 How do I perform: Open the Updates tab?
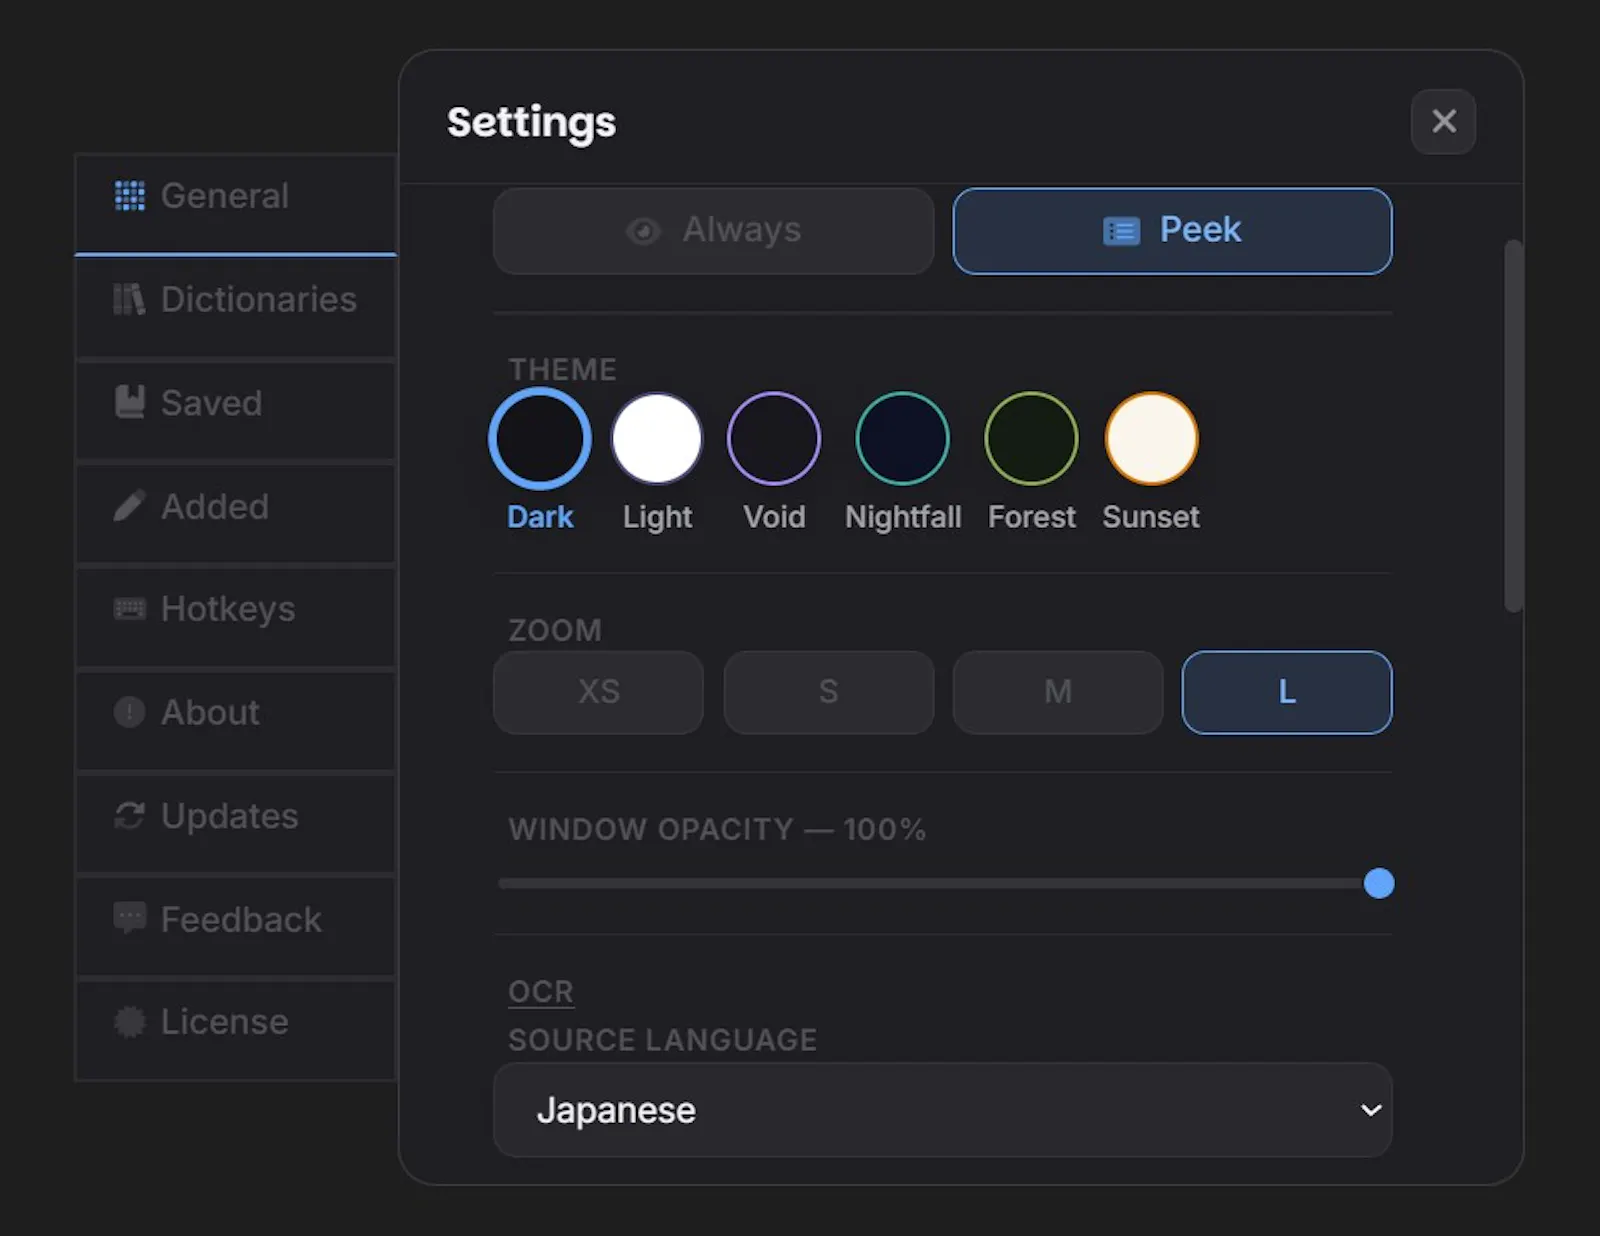[236, 823]
